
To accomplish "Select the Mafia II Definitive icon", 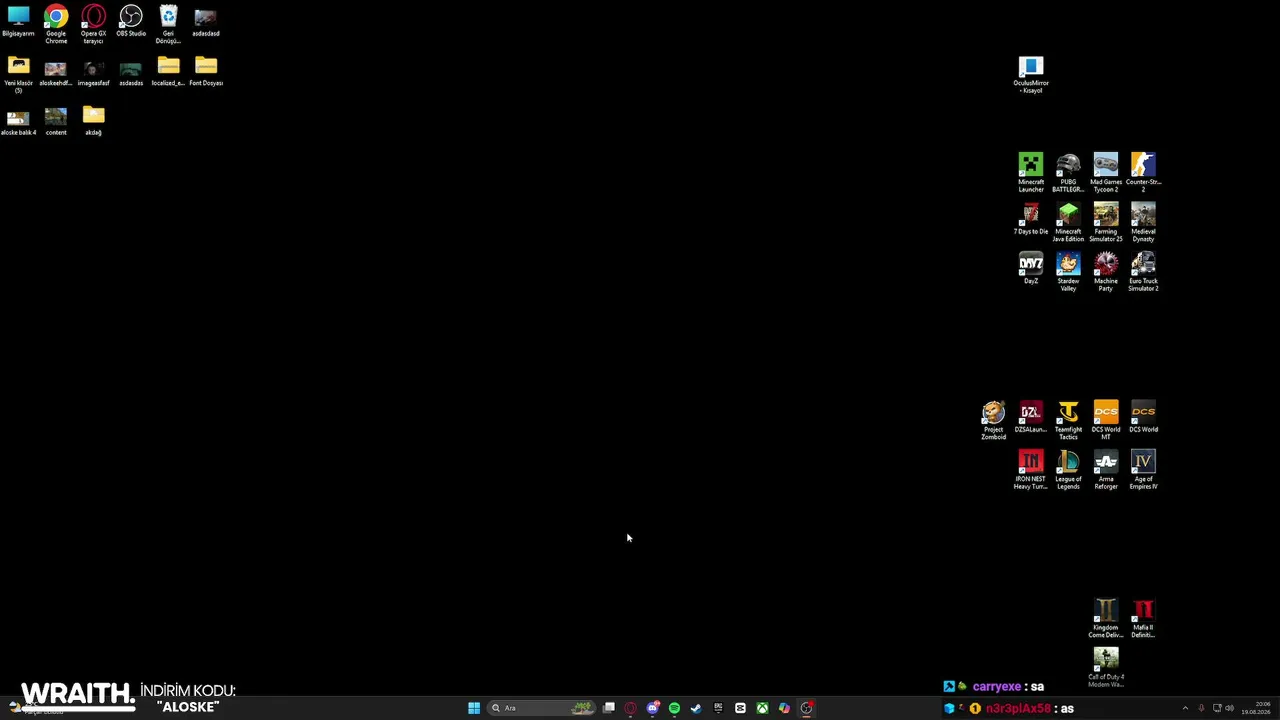I will point(1143,618).
